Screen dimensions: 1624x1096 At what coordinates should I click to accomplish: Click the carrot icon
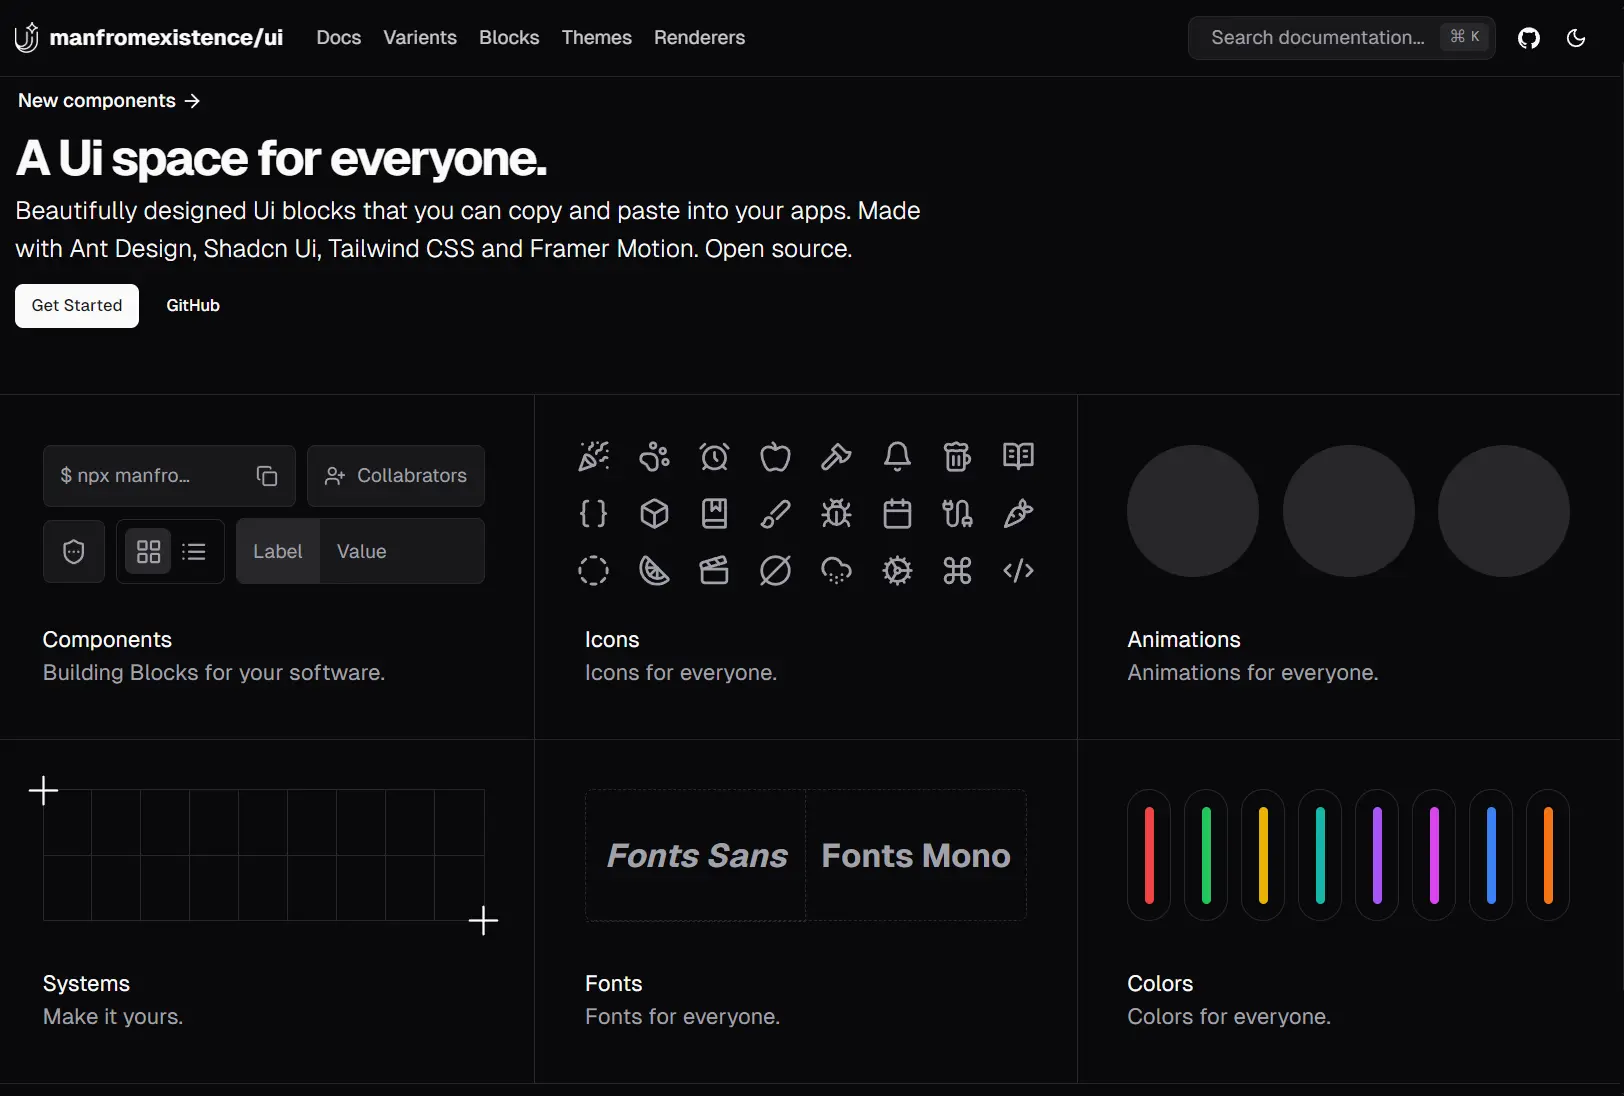pos(1018,514)
